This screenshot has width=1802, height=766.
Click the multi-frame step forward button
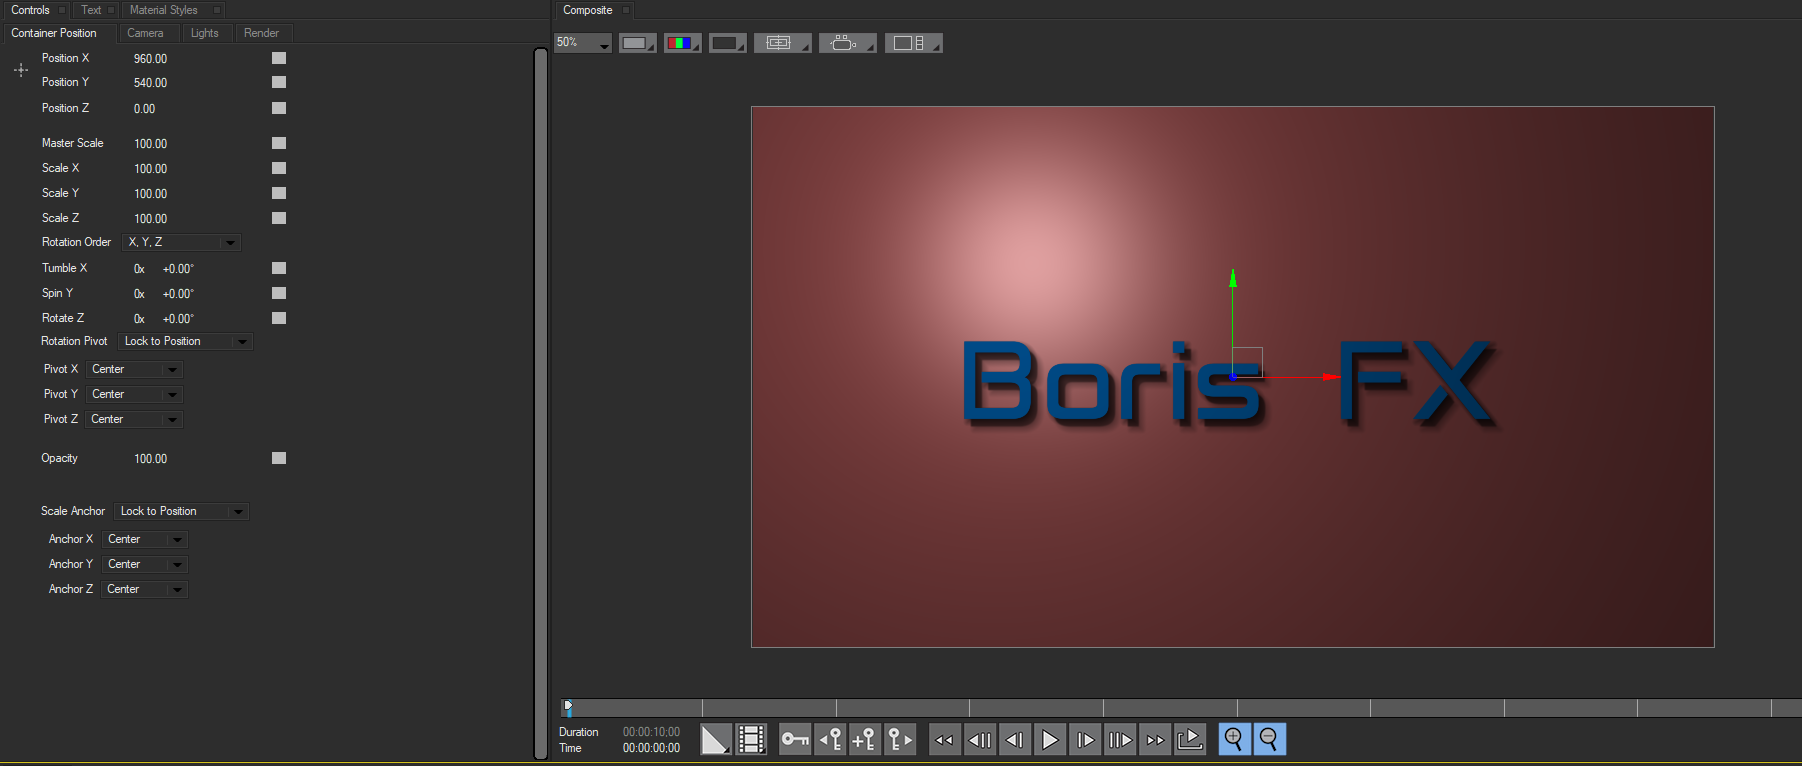tap(1120, 740)
